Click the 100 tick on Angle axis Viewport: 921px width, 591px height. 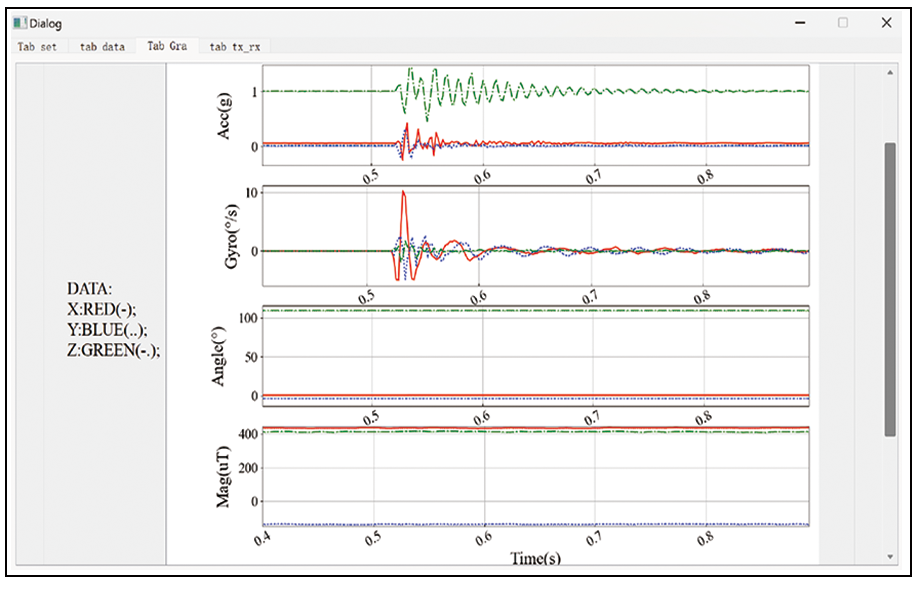click(248, 318)
